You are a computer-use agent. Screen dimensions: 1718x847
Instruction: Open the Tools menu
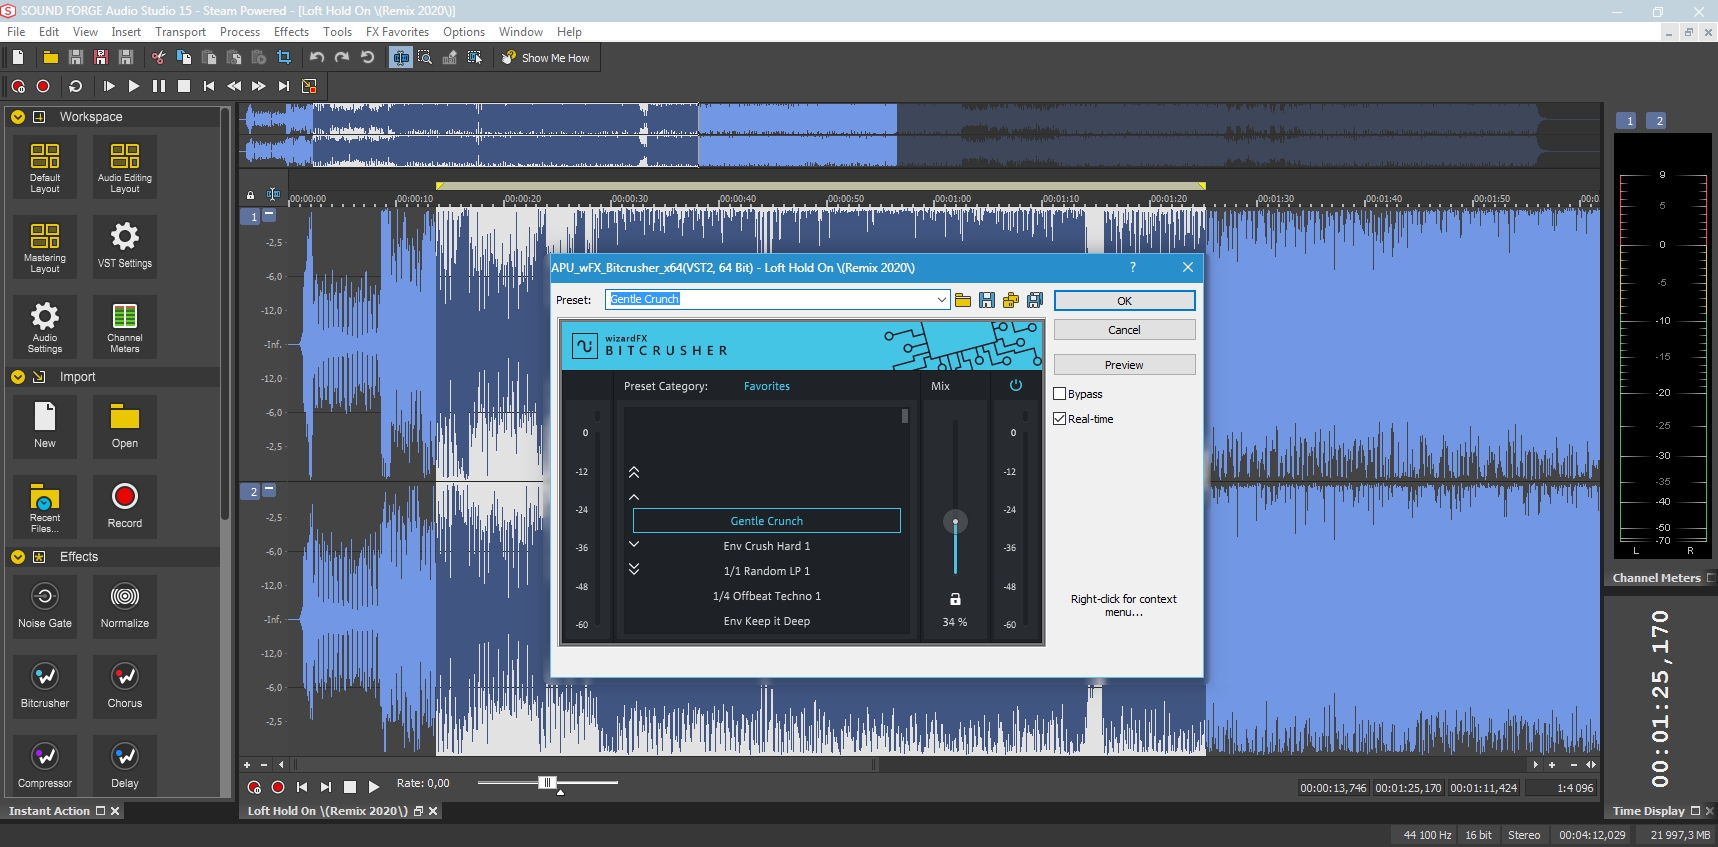pyautogui.click(x=337, y=32)
